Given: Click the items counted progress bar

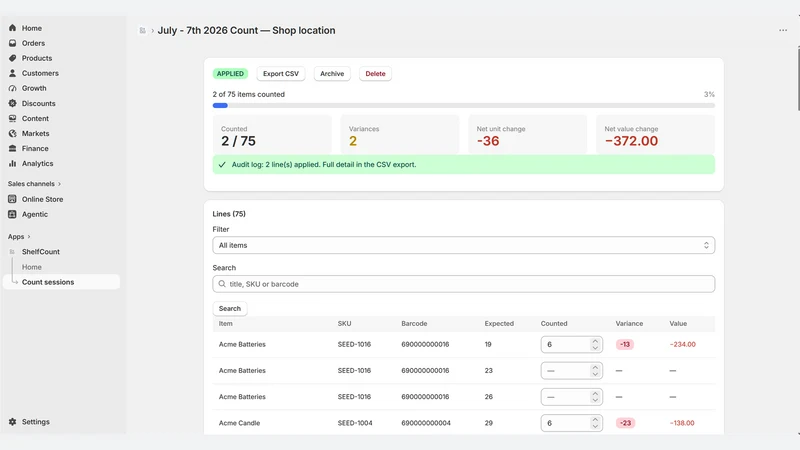Looking at the screenshot, I should point(463,106).
